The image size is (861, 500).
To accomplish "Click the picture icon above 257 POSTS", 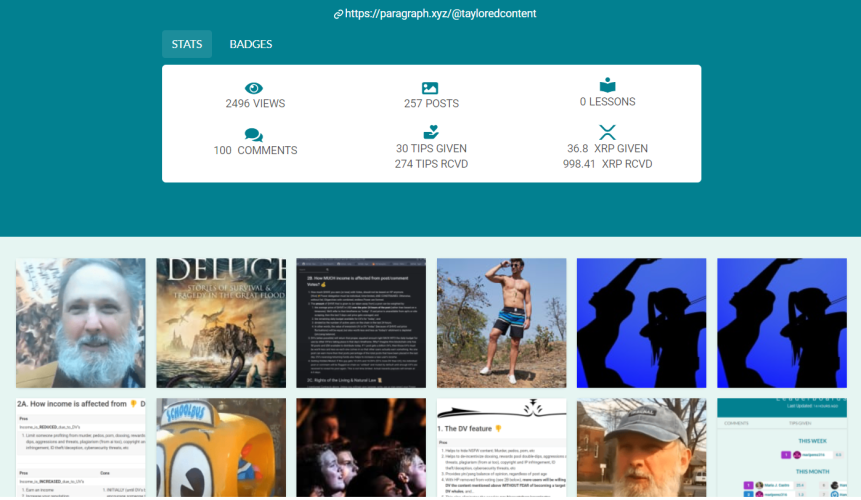I will (x=430, y=88).
